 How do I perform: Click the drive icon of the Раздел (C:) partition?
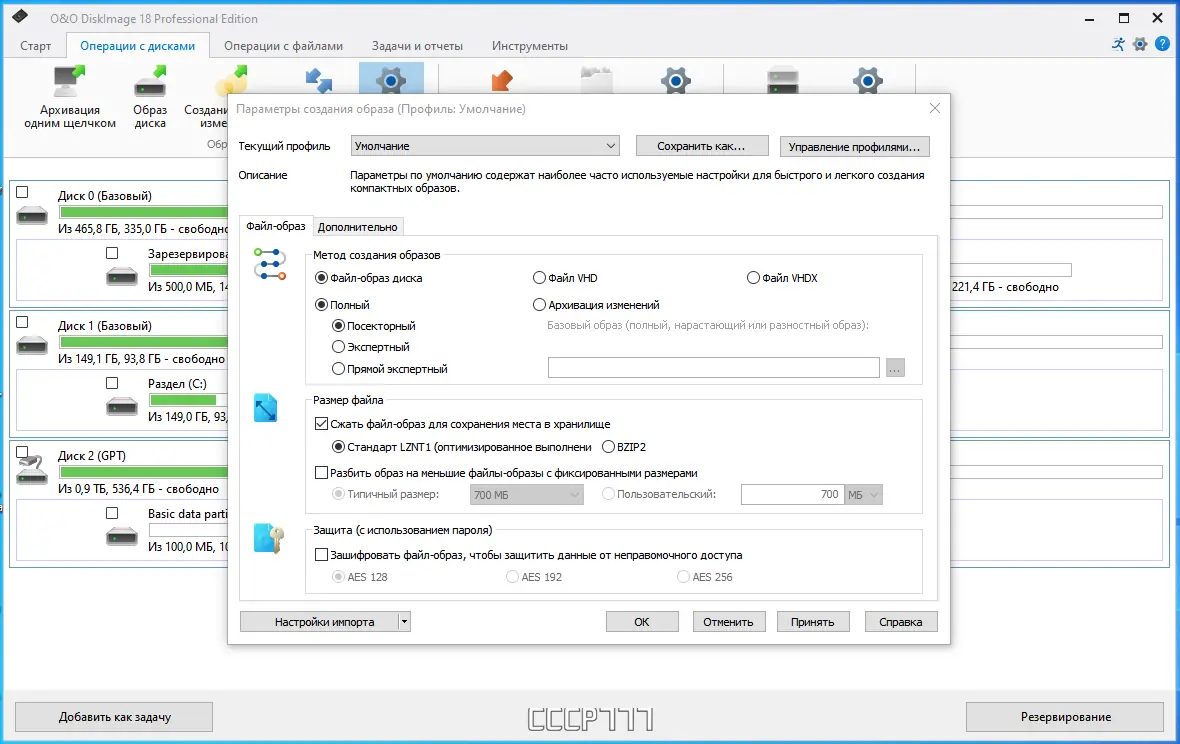pos(121,407)
